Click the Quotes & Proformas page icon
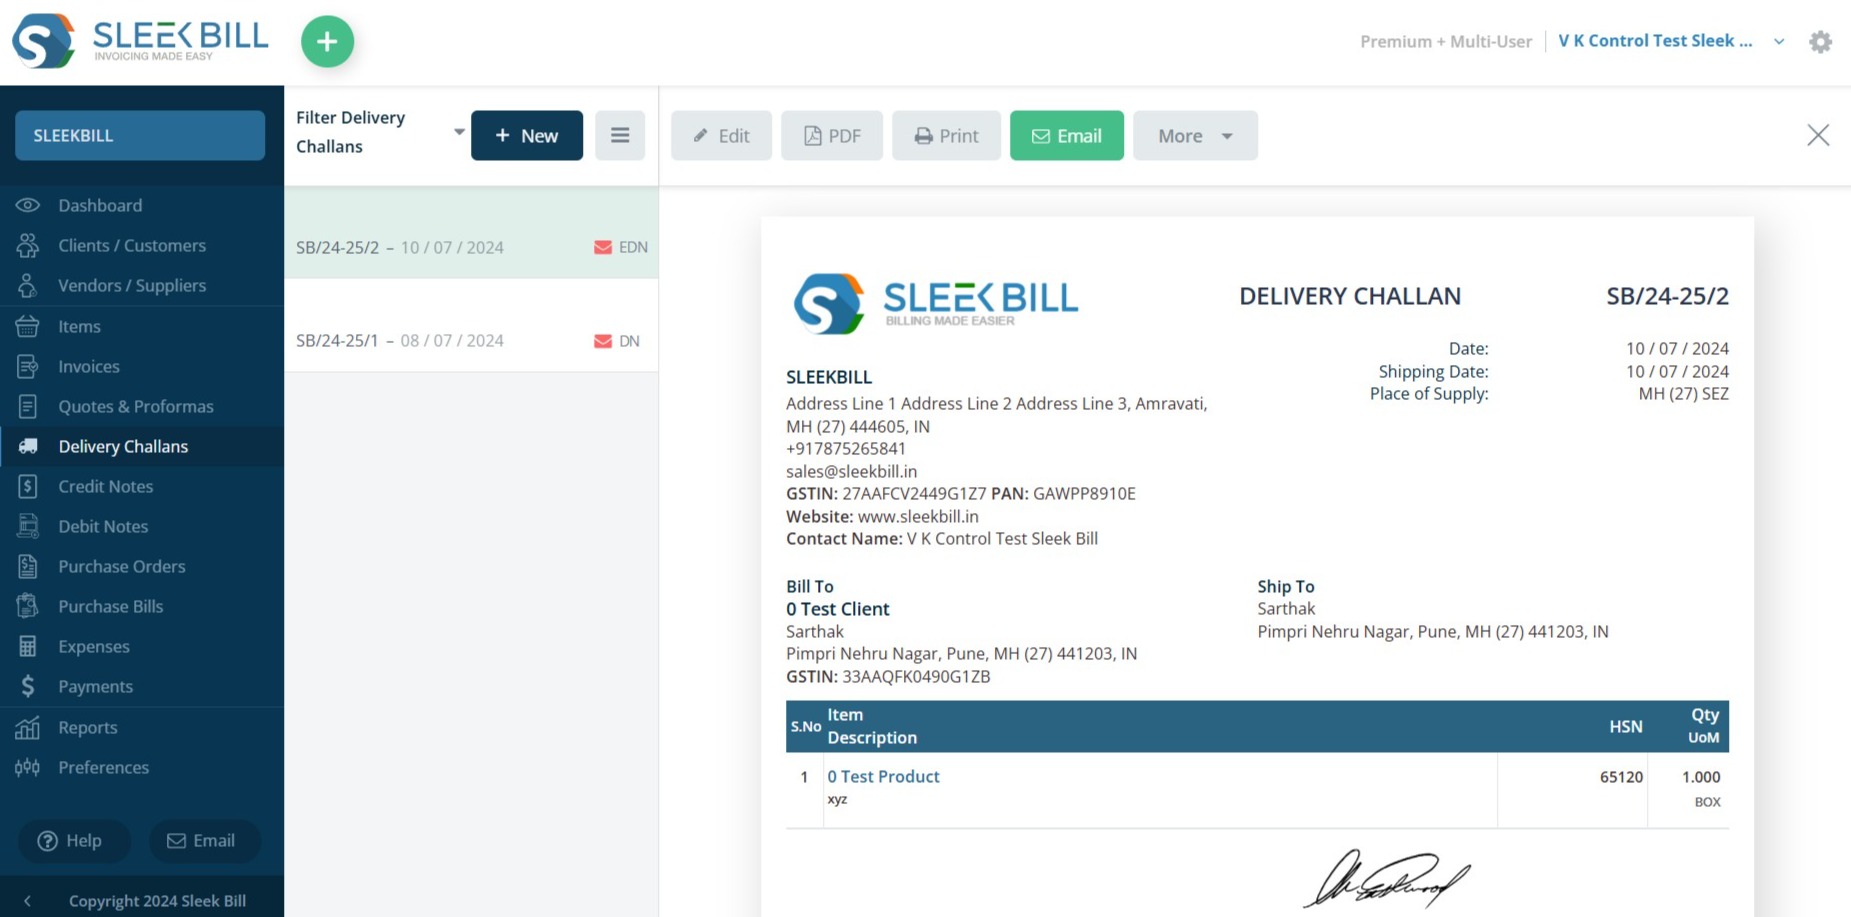The image size is (1851, 917). pos(28,406)
